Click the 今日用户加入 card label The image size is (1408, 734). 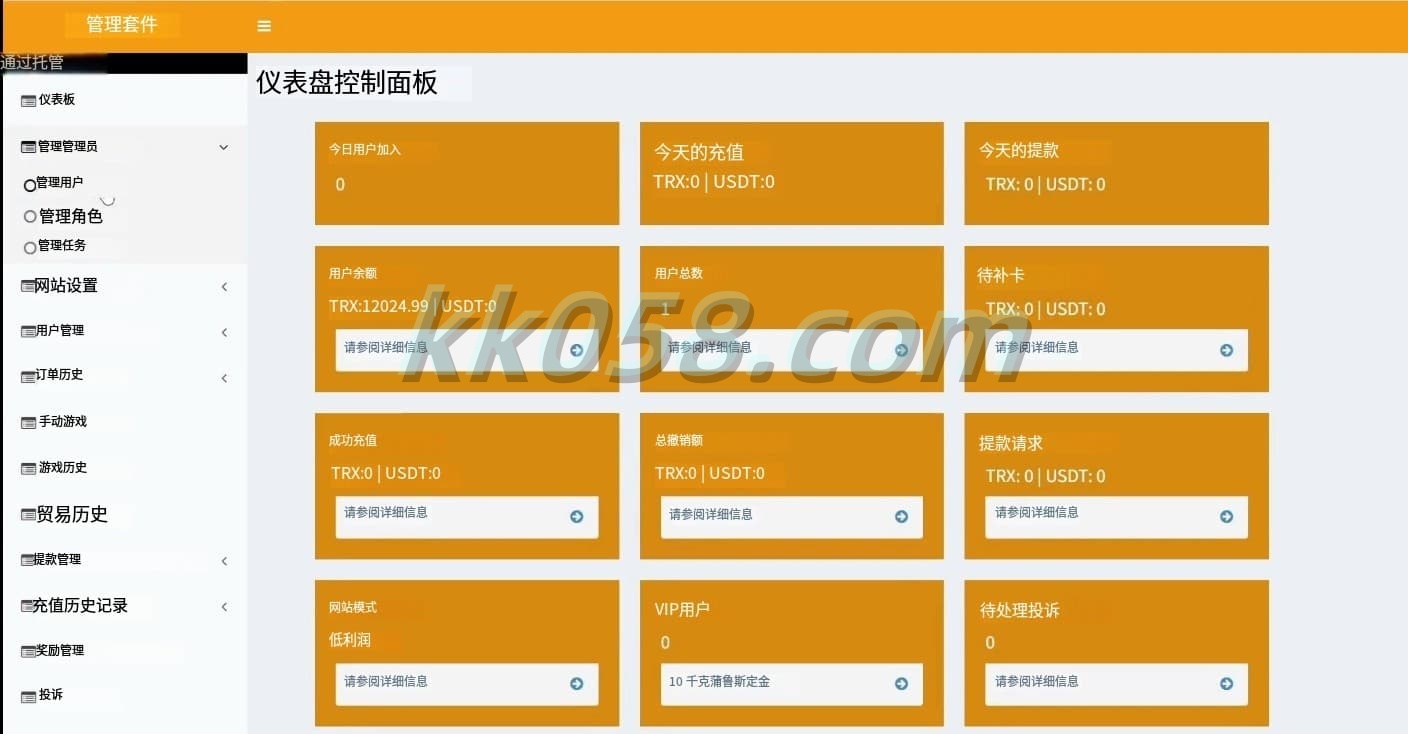(365, 149)
